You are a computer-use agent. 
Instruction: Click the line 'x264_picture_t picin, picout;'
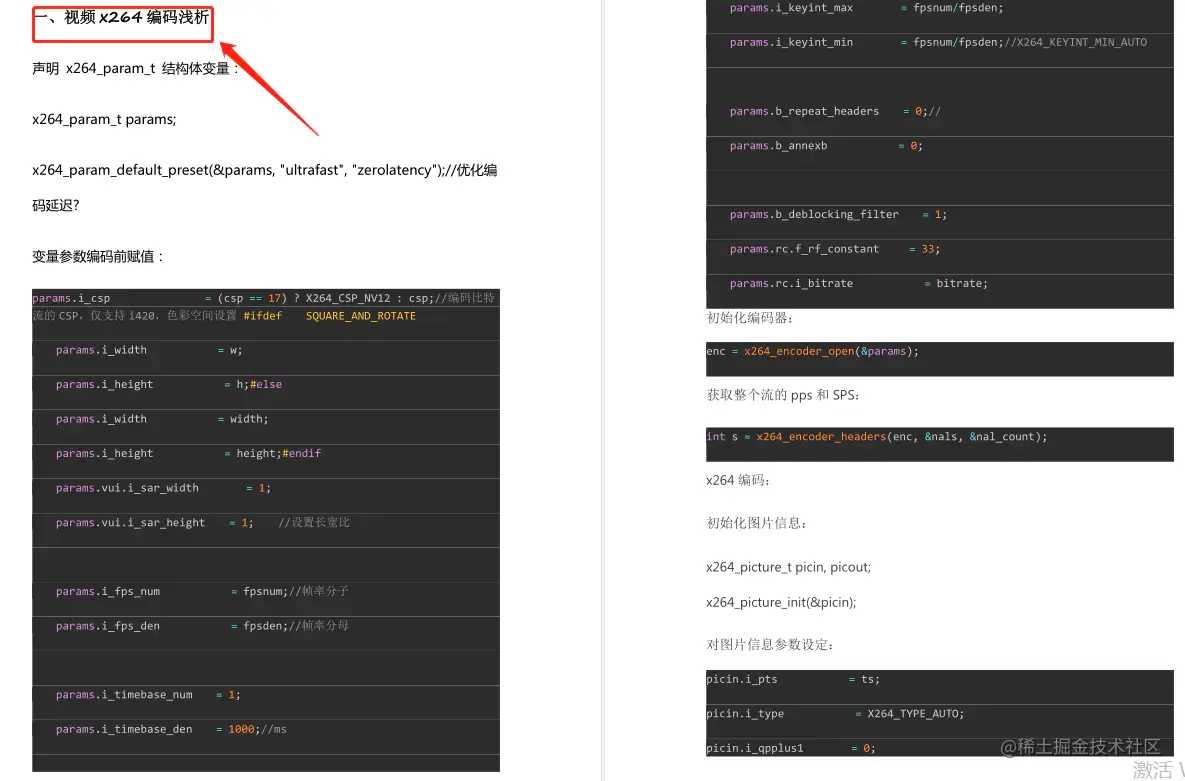click(788, 568)
